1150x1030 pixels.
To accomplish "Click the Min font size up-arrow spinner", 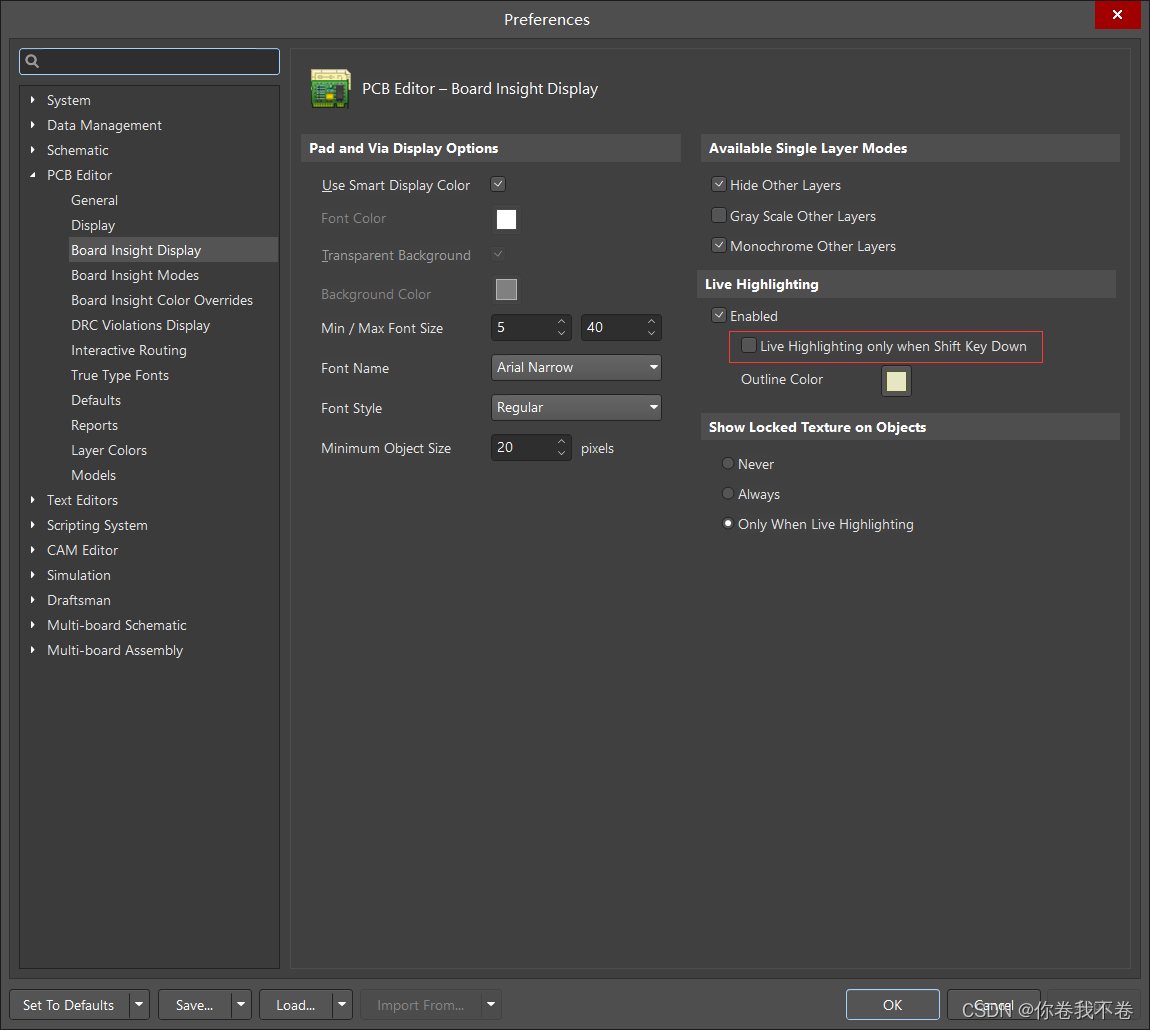I will (561, 322).
